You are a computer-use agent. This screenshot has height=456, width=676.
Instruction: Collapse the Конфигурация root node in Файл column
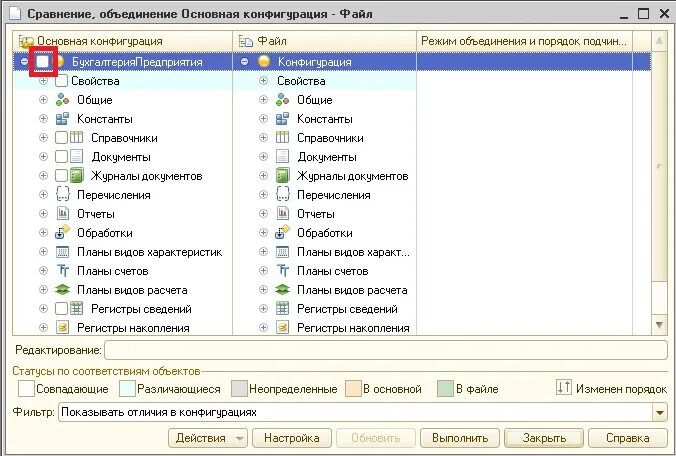[244, 62]
